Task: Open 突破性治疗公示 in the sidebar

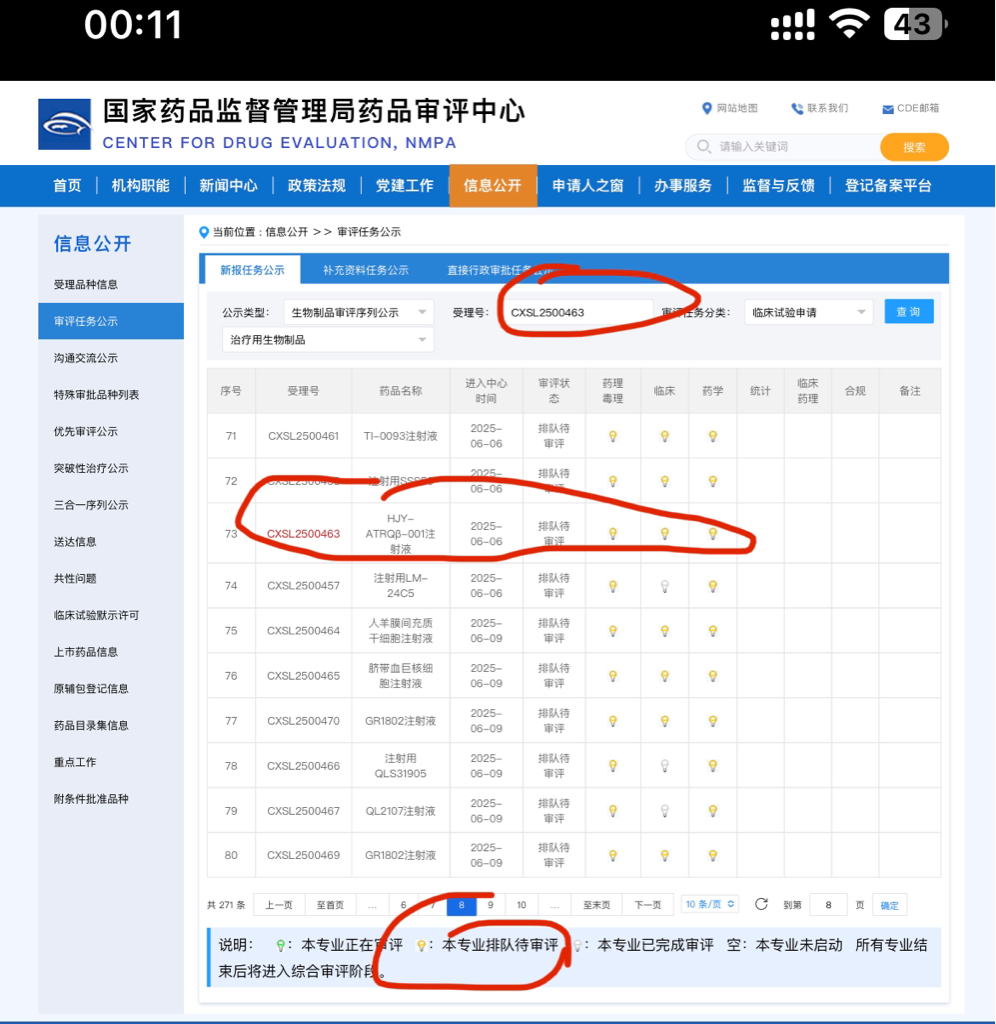Action: point(91,468)
